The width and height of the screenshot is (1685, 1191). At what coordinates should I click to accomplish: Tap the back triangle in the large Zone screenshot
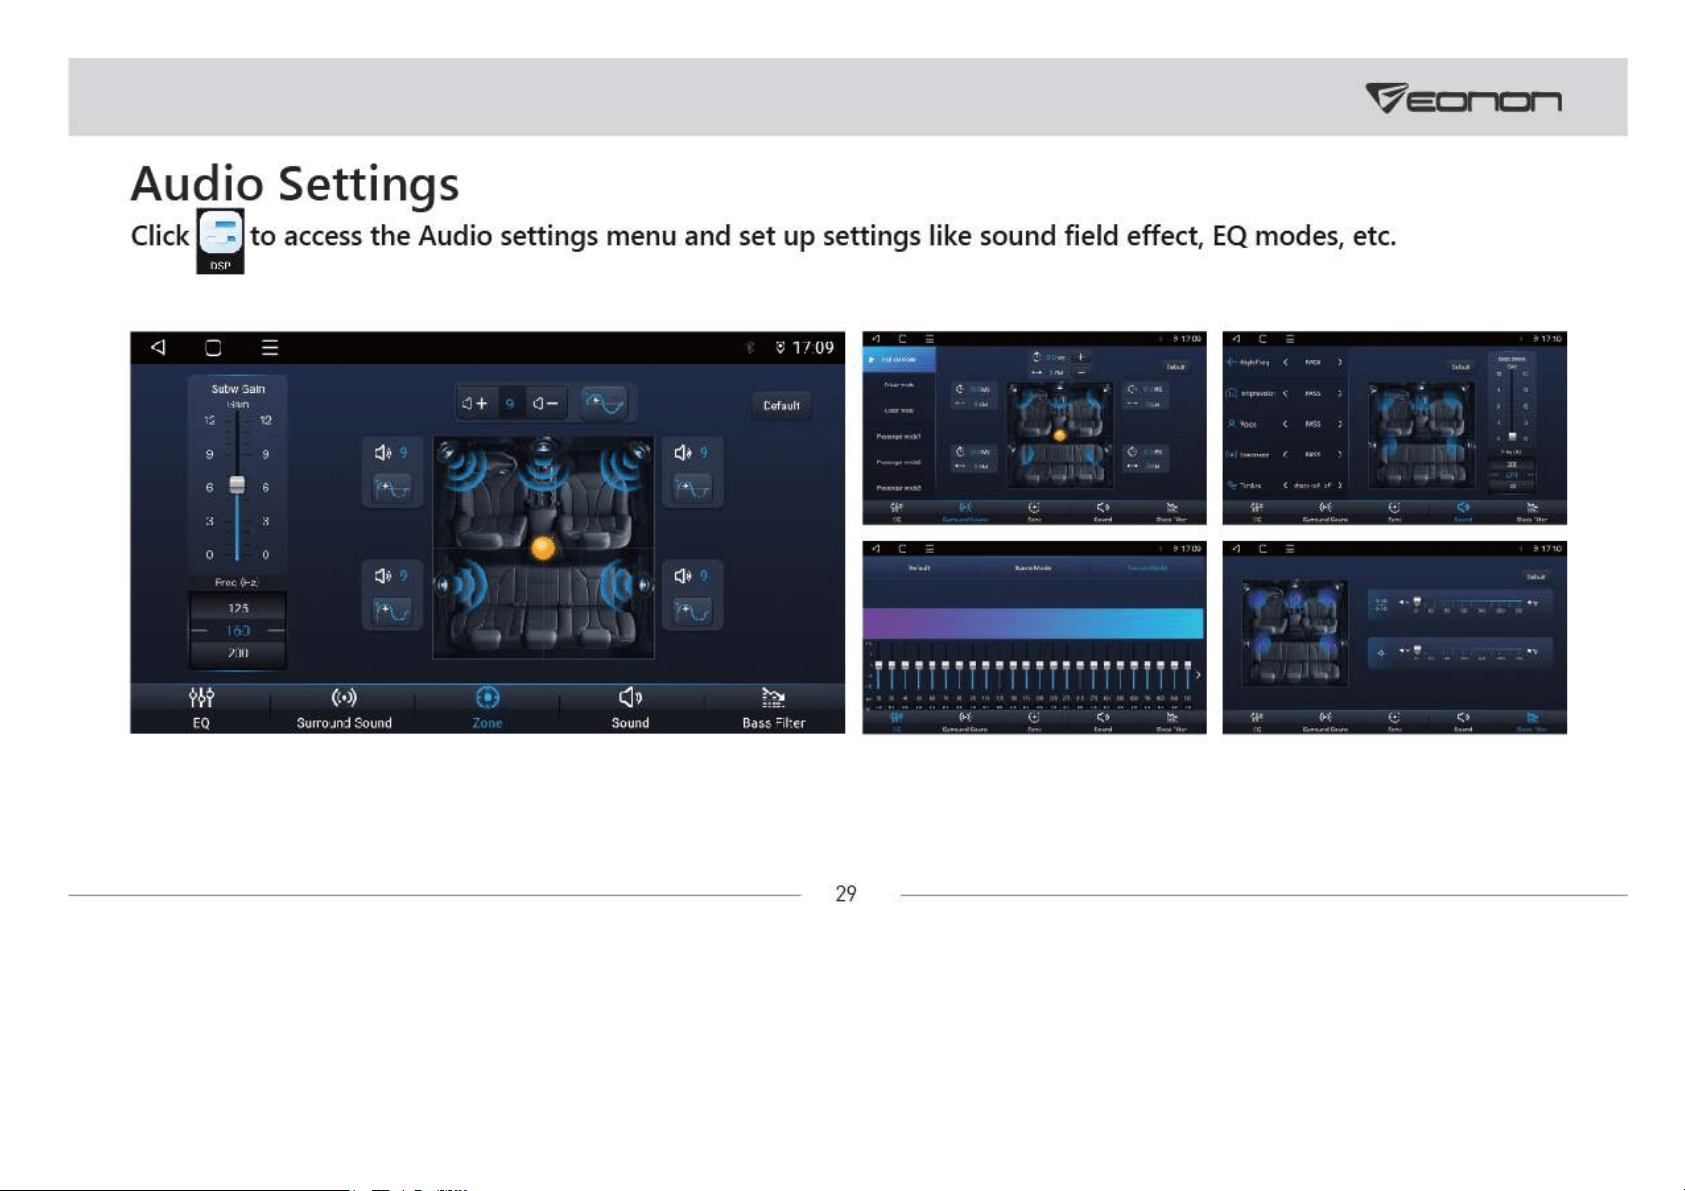pyautogui.click(x=158, y=347)
